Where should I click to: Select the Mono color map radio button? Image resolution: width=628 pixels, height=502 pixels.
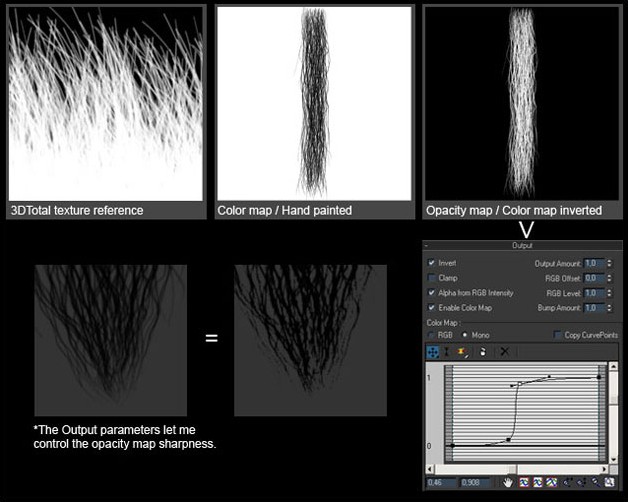(x=465, y=335)
